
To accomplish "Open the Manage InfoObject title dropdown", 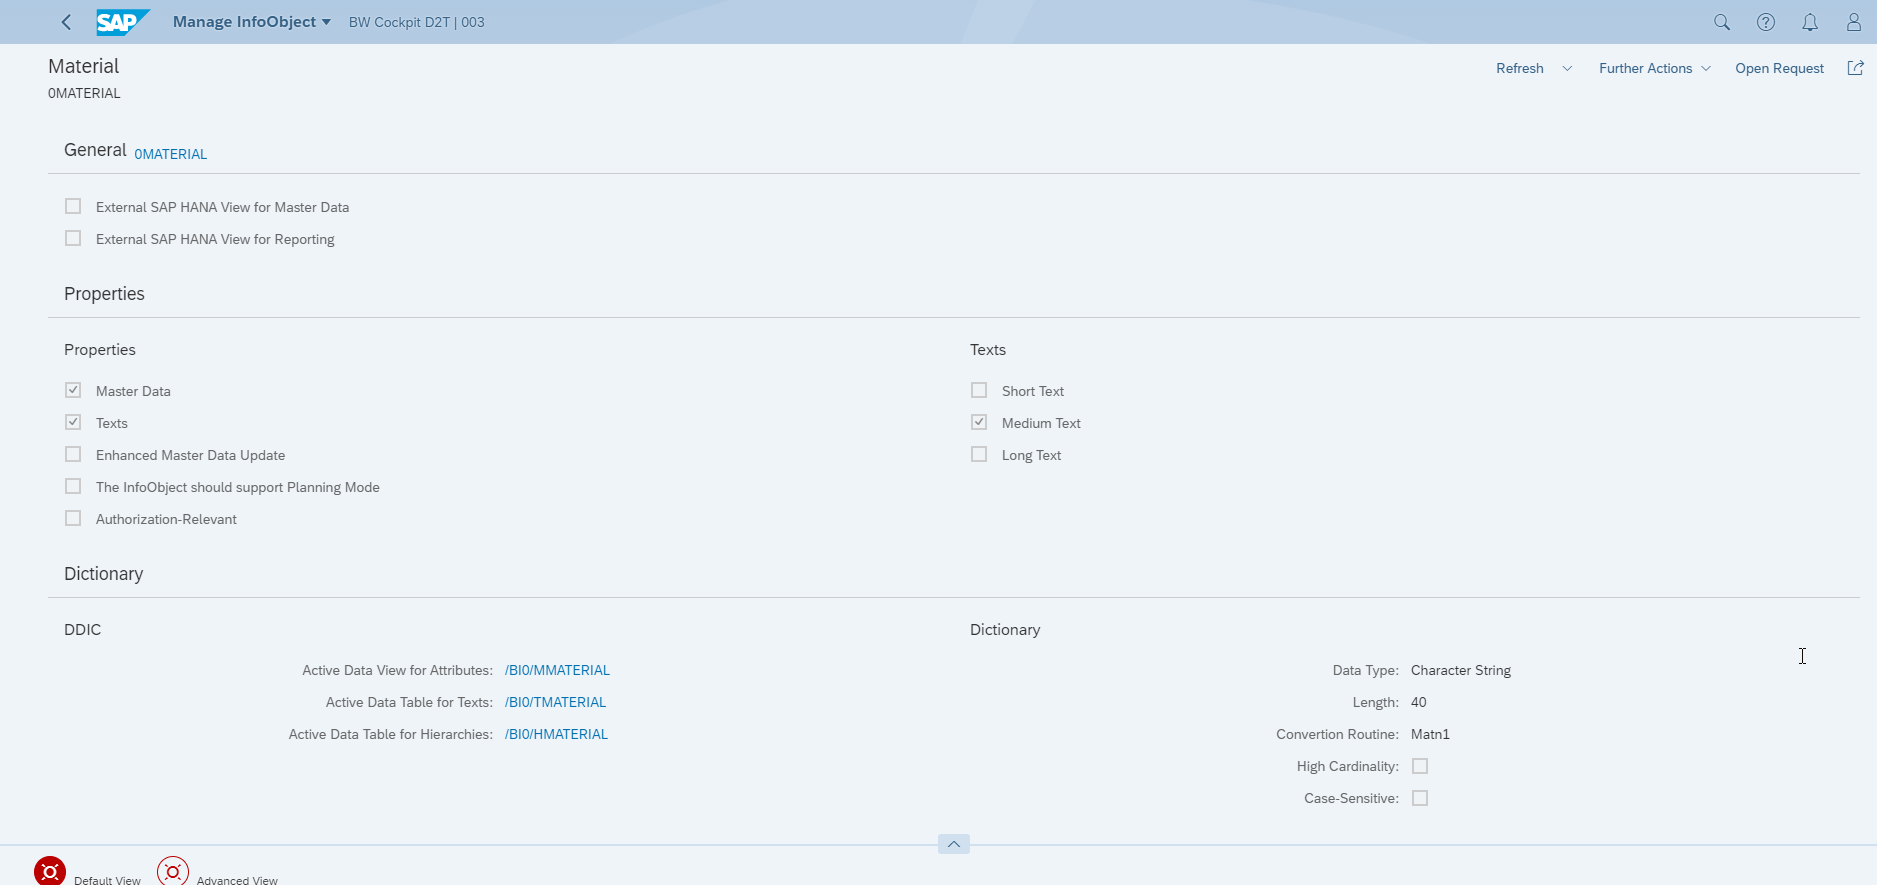I will click(251, 22).
